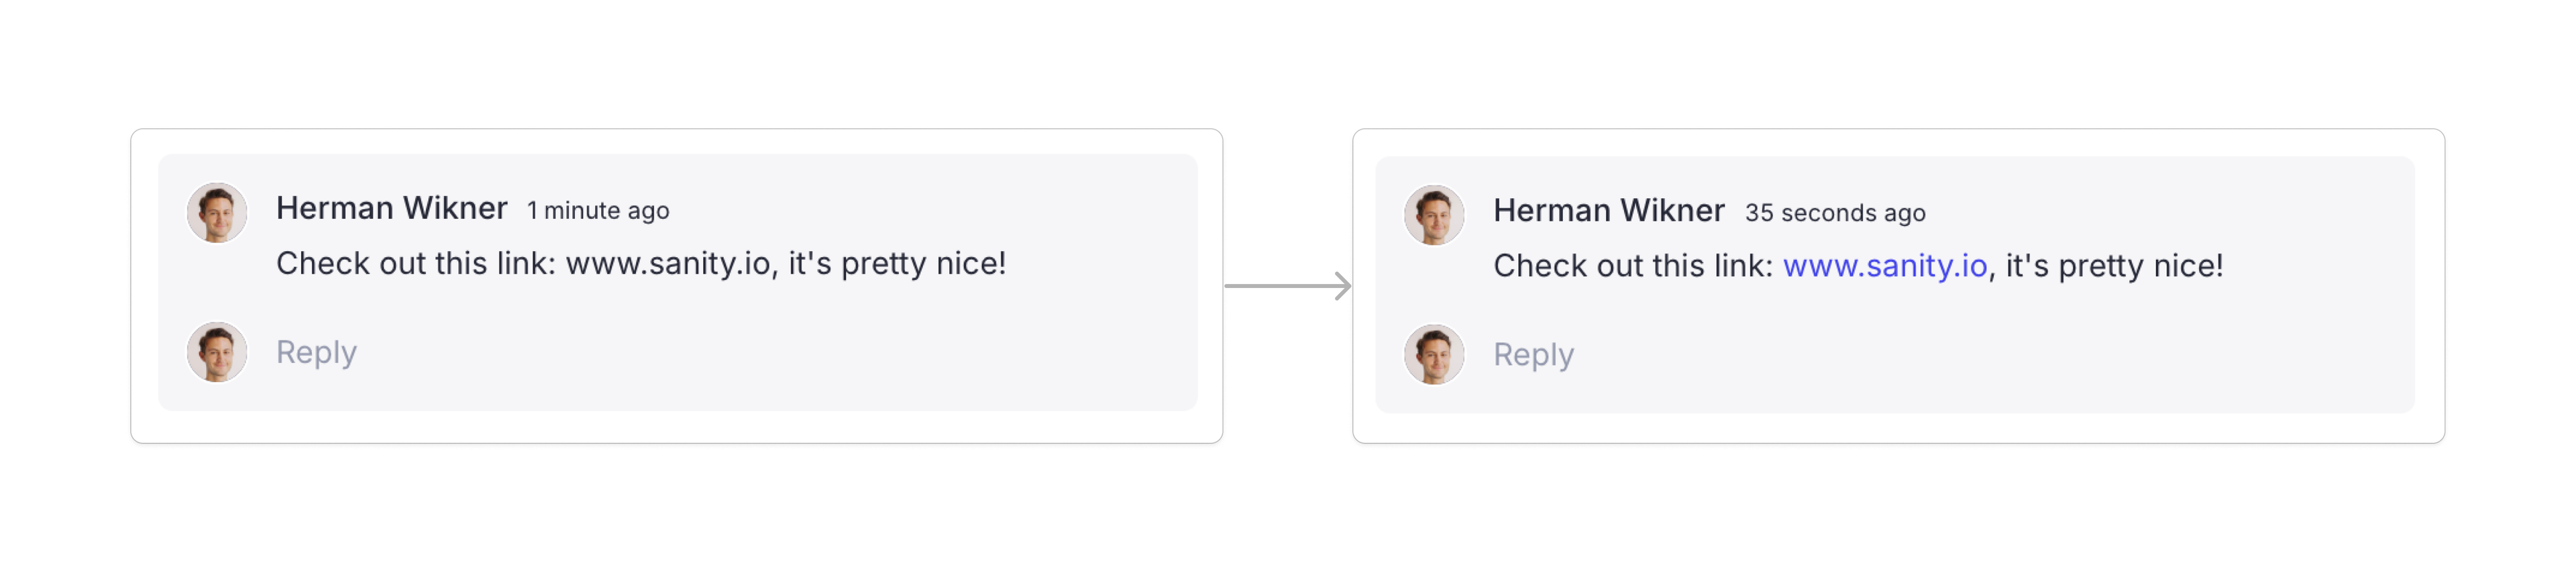Focus the Reply field in the right card

(x=1533, y=355)
